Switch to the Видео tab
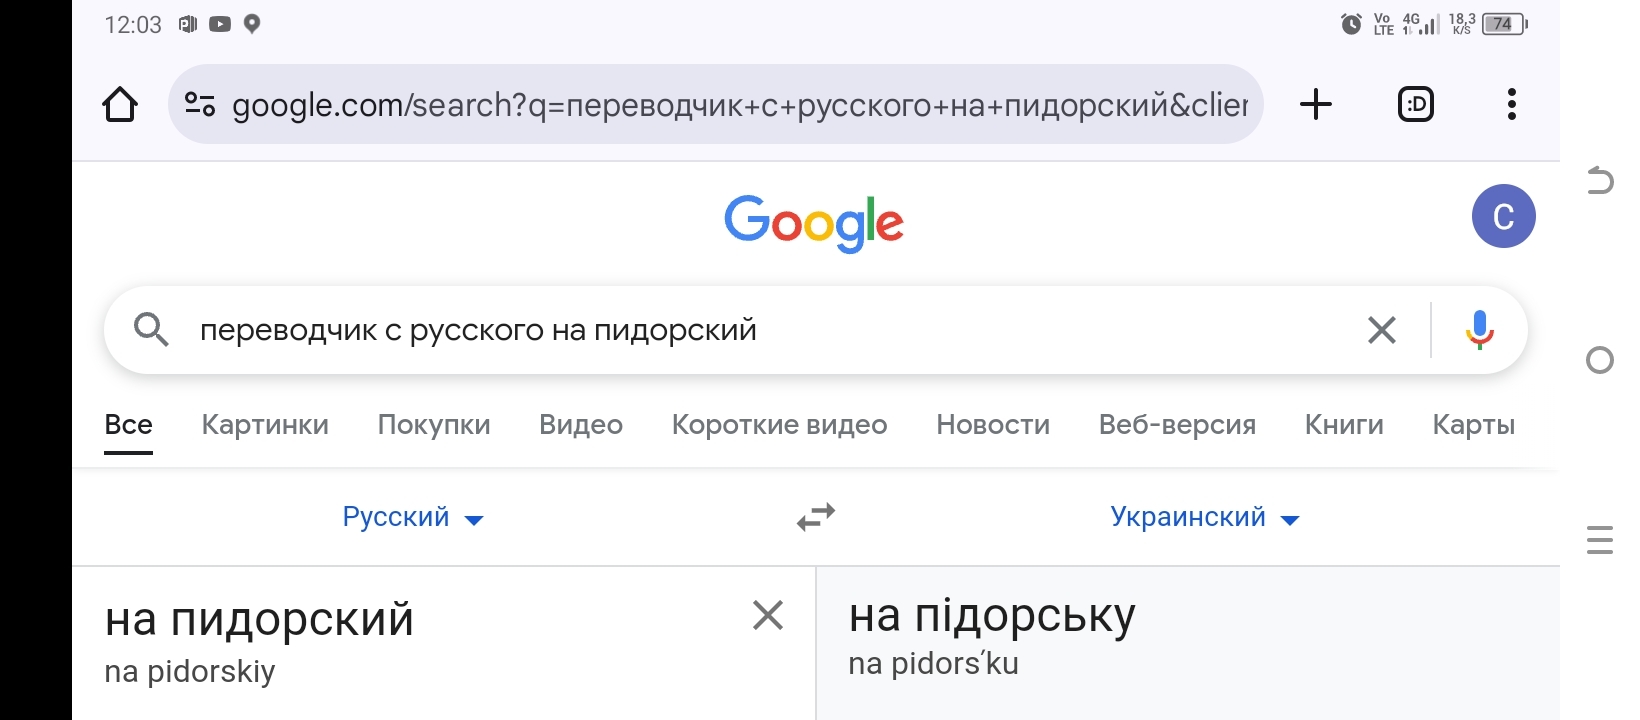Screen dimensions: 1640x720 581,425
